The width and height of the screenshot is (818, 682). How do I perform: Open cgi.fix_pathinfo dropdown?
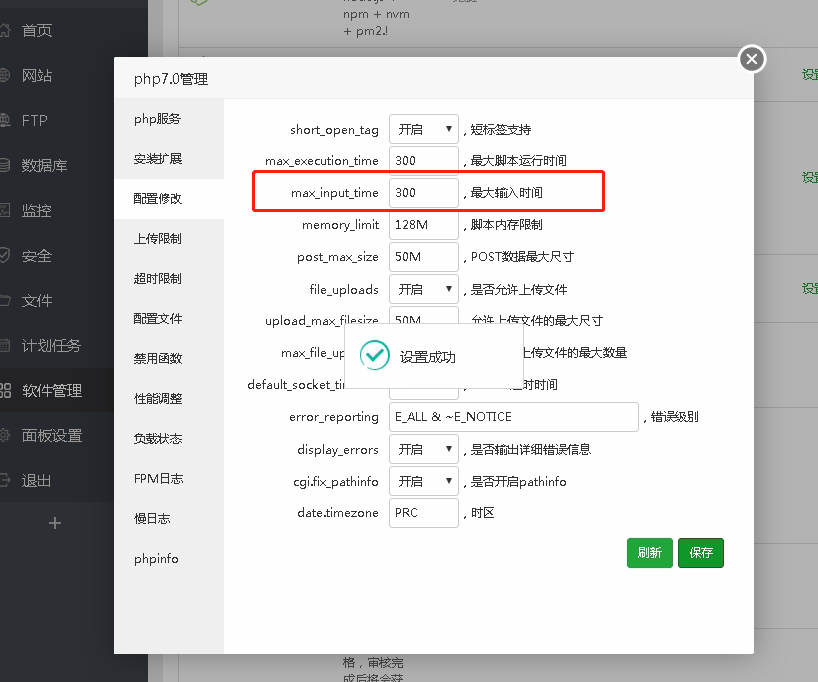pos(424,481)
